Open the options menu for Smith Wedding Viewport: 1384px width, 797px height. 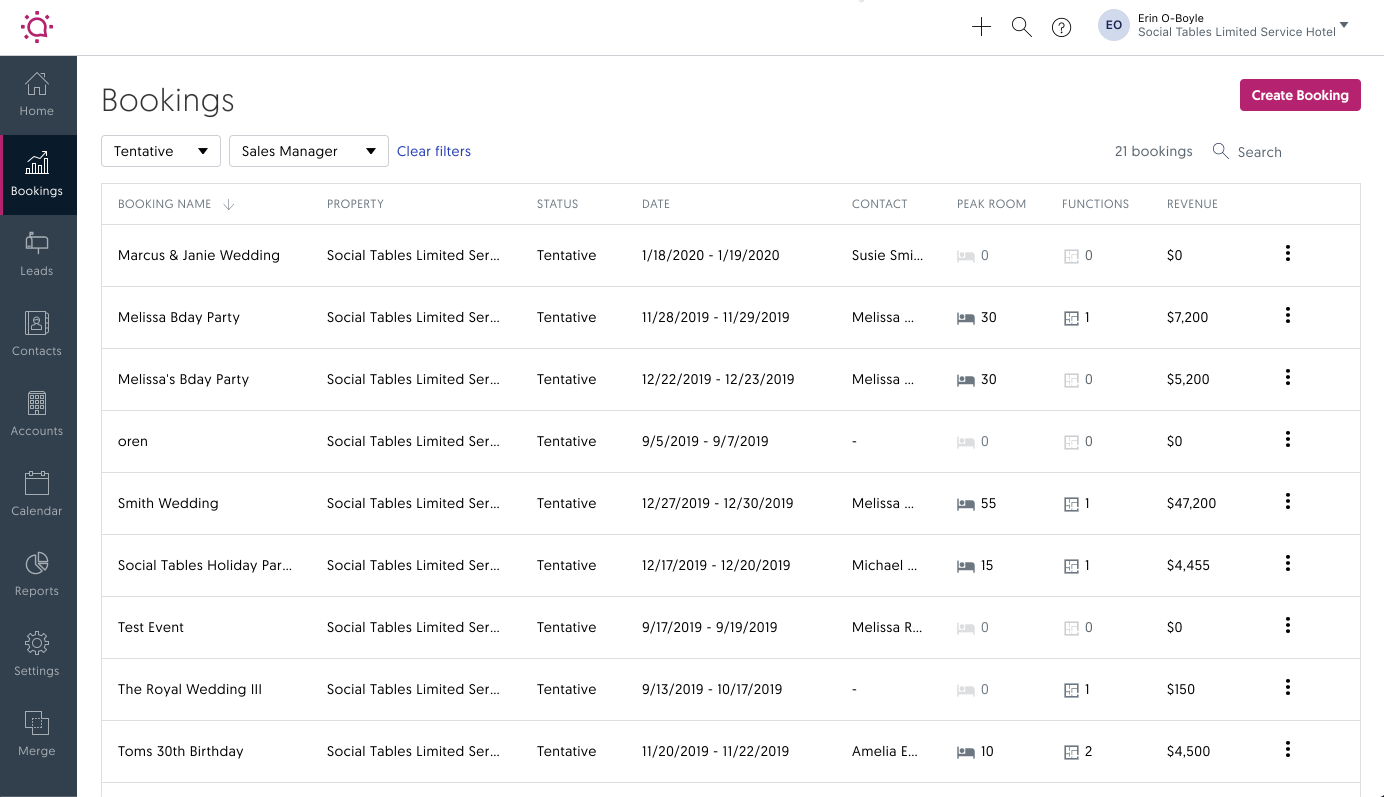pyautogui.click(x=1287, y=501)
